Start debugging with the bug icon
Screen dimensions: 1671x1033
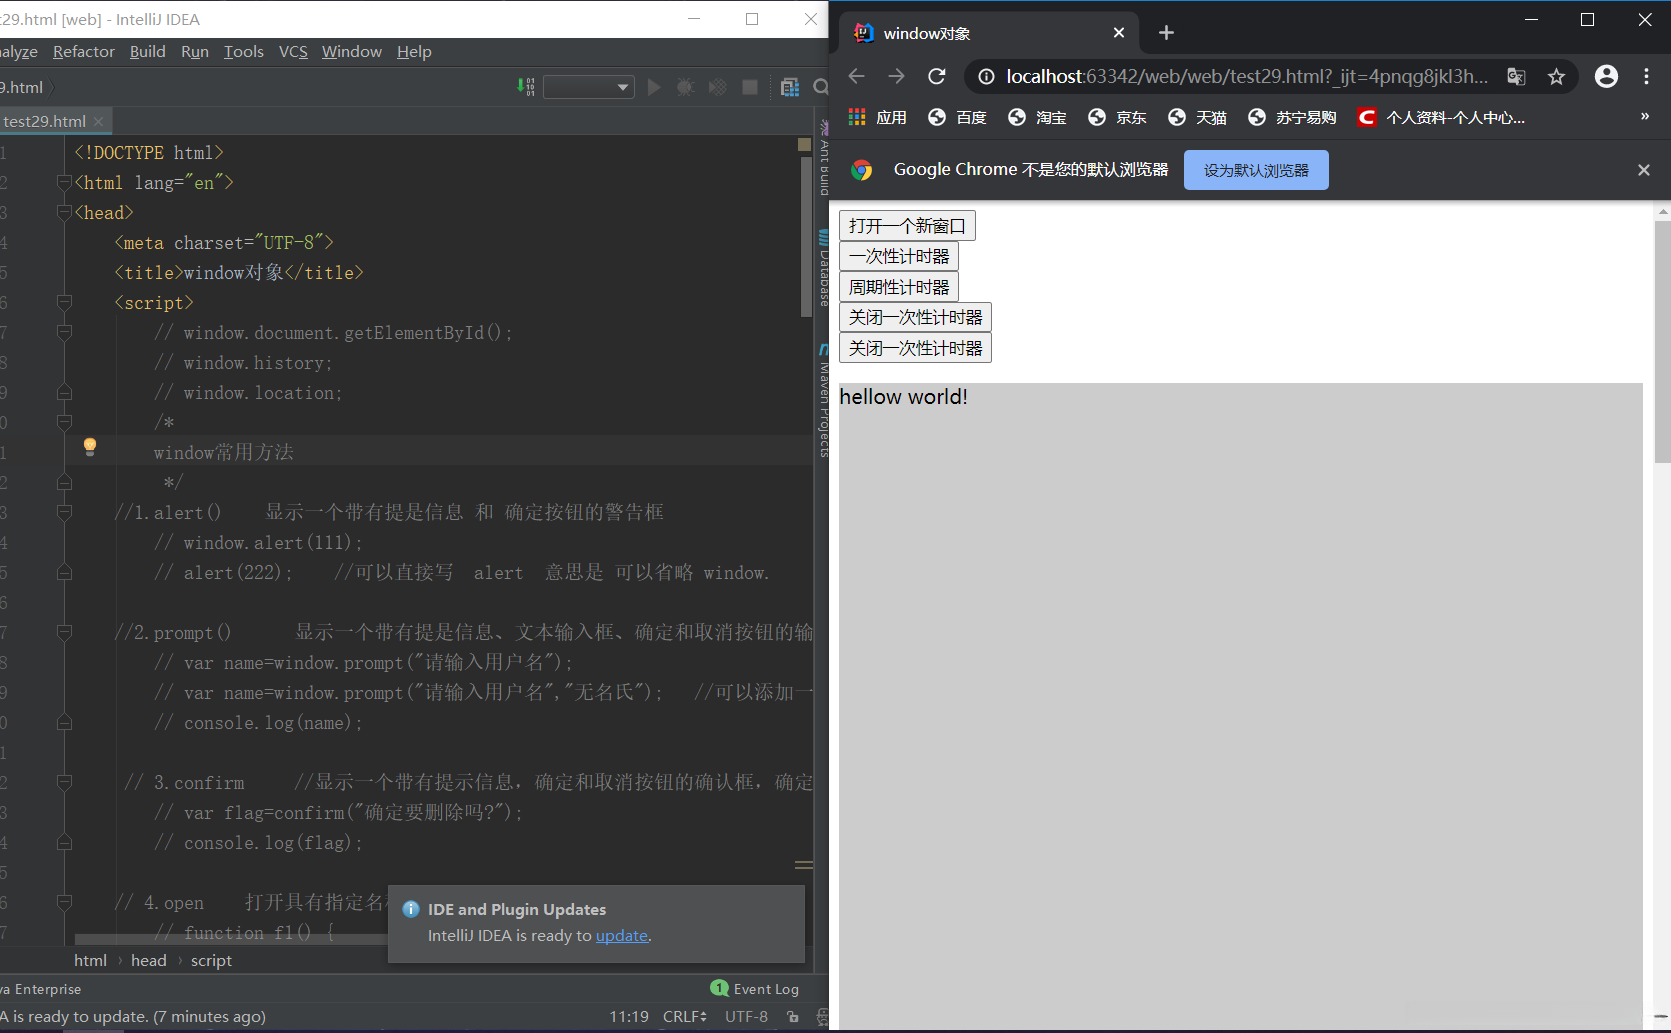[x=686, y=87]
